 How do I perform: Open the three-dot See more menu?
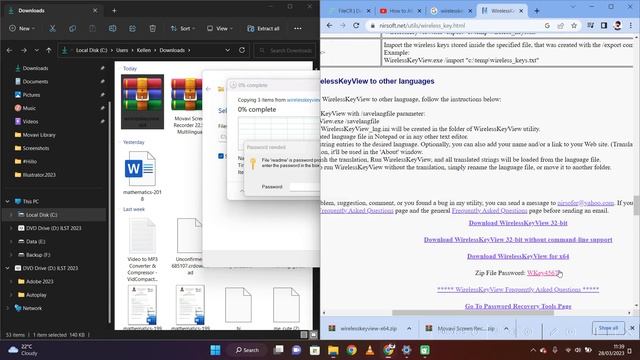pos(298,29)
